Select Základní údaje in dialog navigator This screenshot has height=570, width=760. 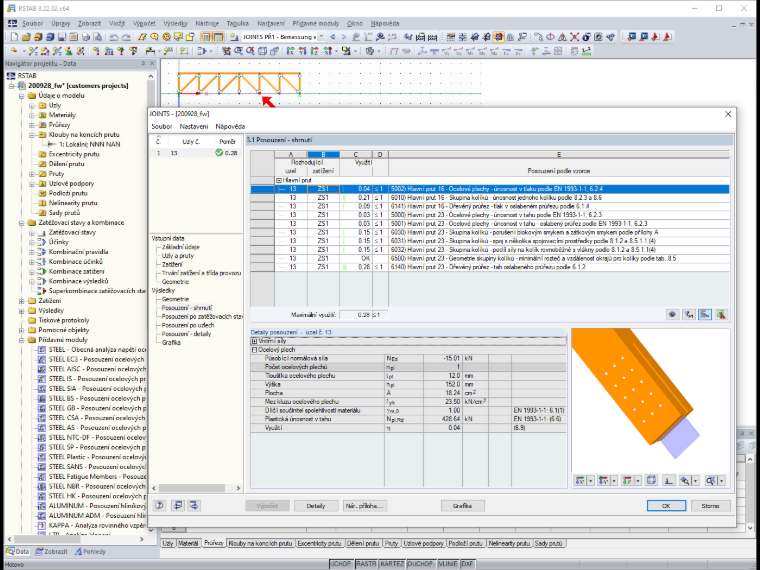click(180, 247)
